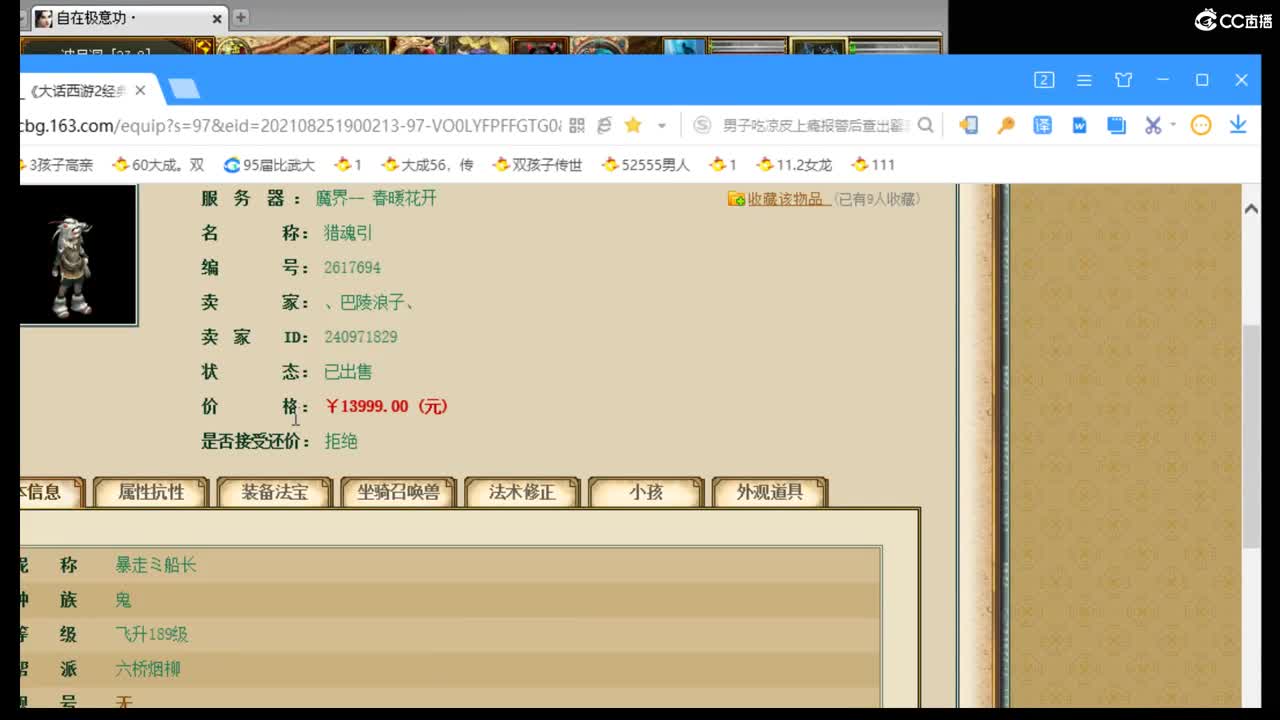Screen dimensions: 1280x720
Task: Open a new tab beside 大话西游2 tab
Action: [184, 89]
